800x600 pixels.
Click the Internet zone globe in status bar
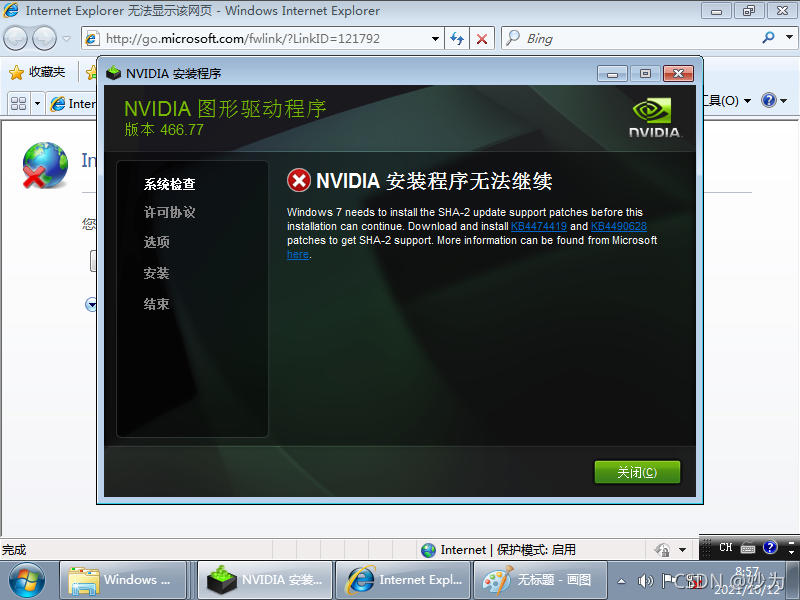point(429,550)
